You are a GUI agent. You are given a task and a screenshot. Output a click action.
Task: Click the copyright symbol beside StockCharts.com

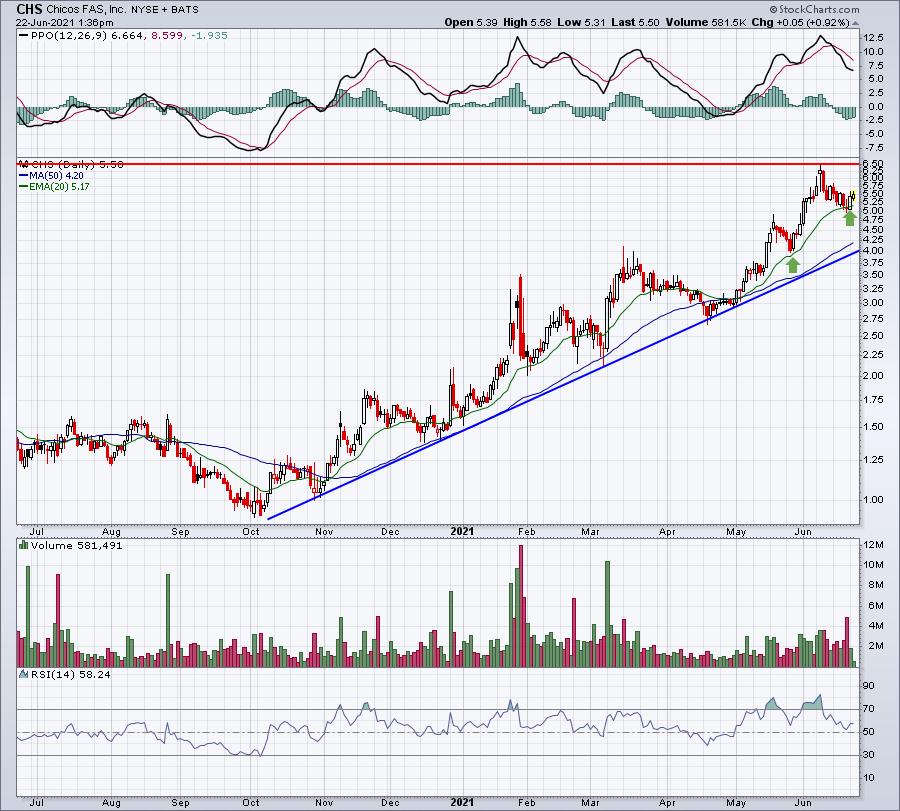[773, 9]
